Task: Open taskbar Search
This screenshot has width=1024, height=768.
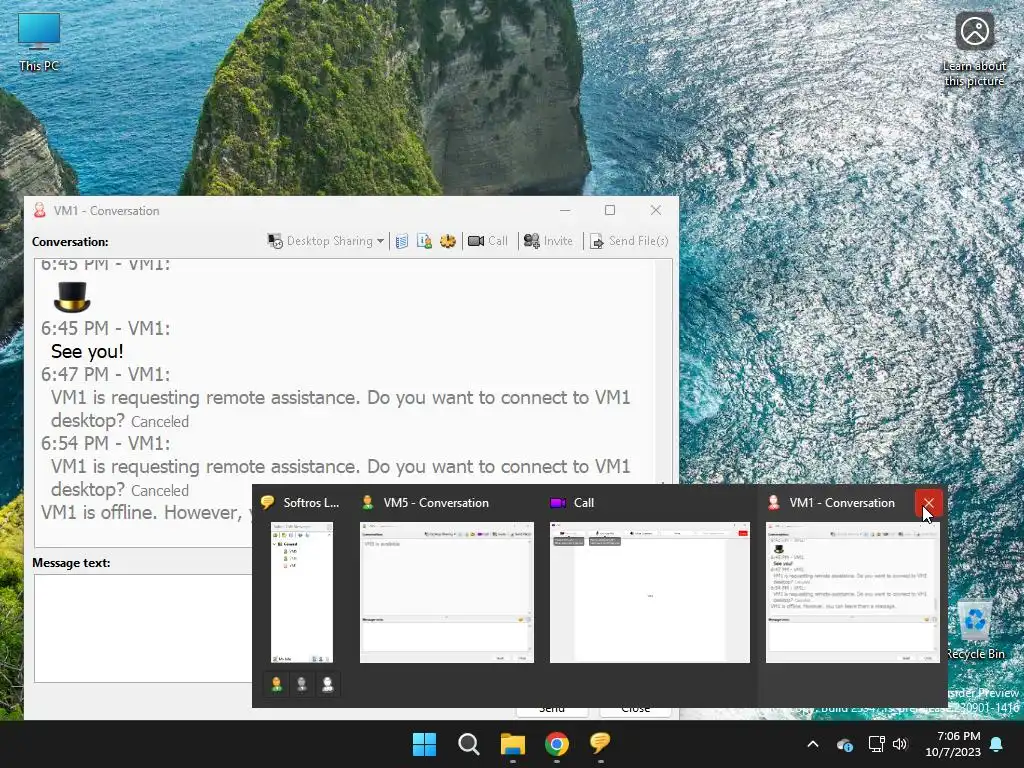Action: [x=468, y=744]
